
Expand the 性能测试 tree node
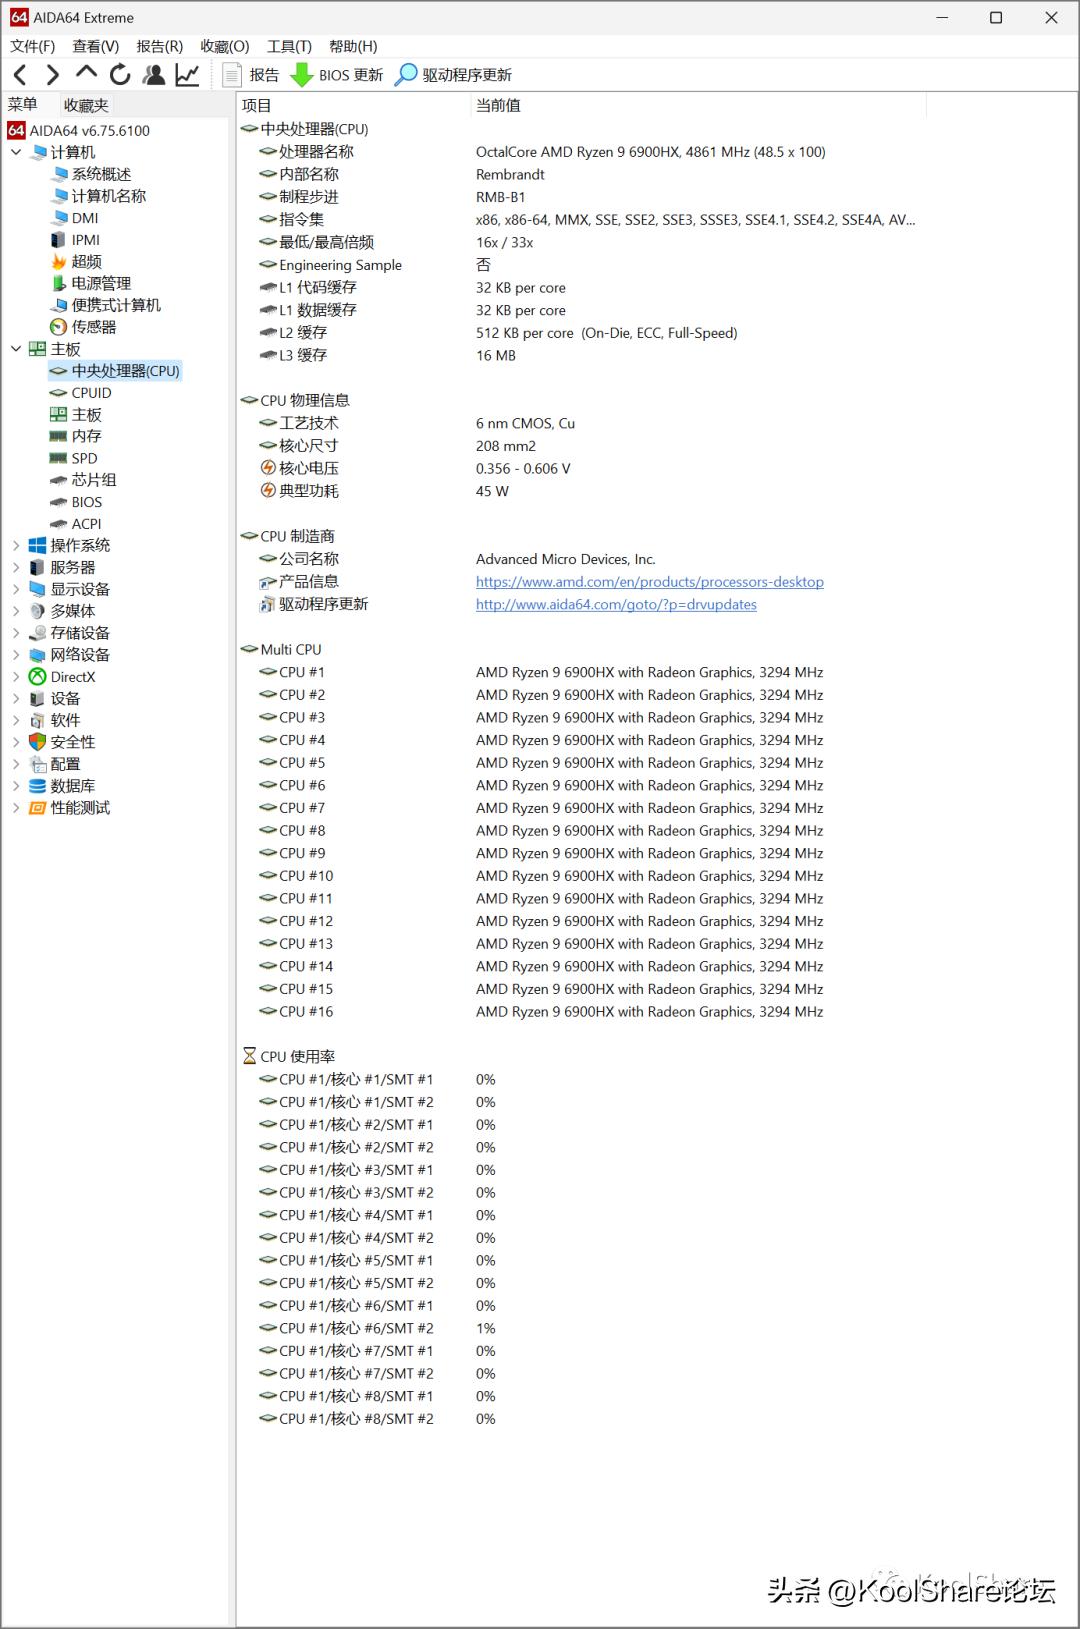16,808
